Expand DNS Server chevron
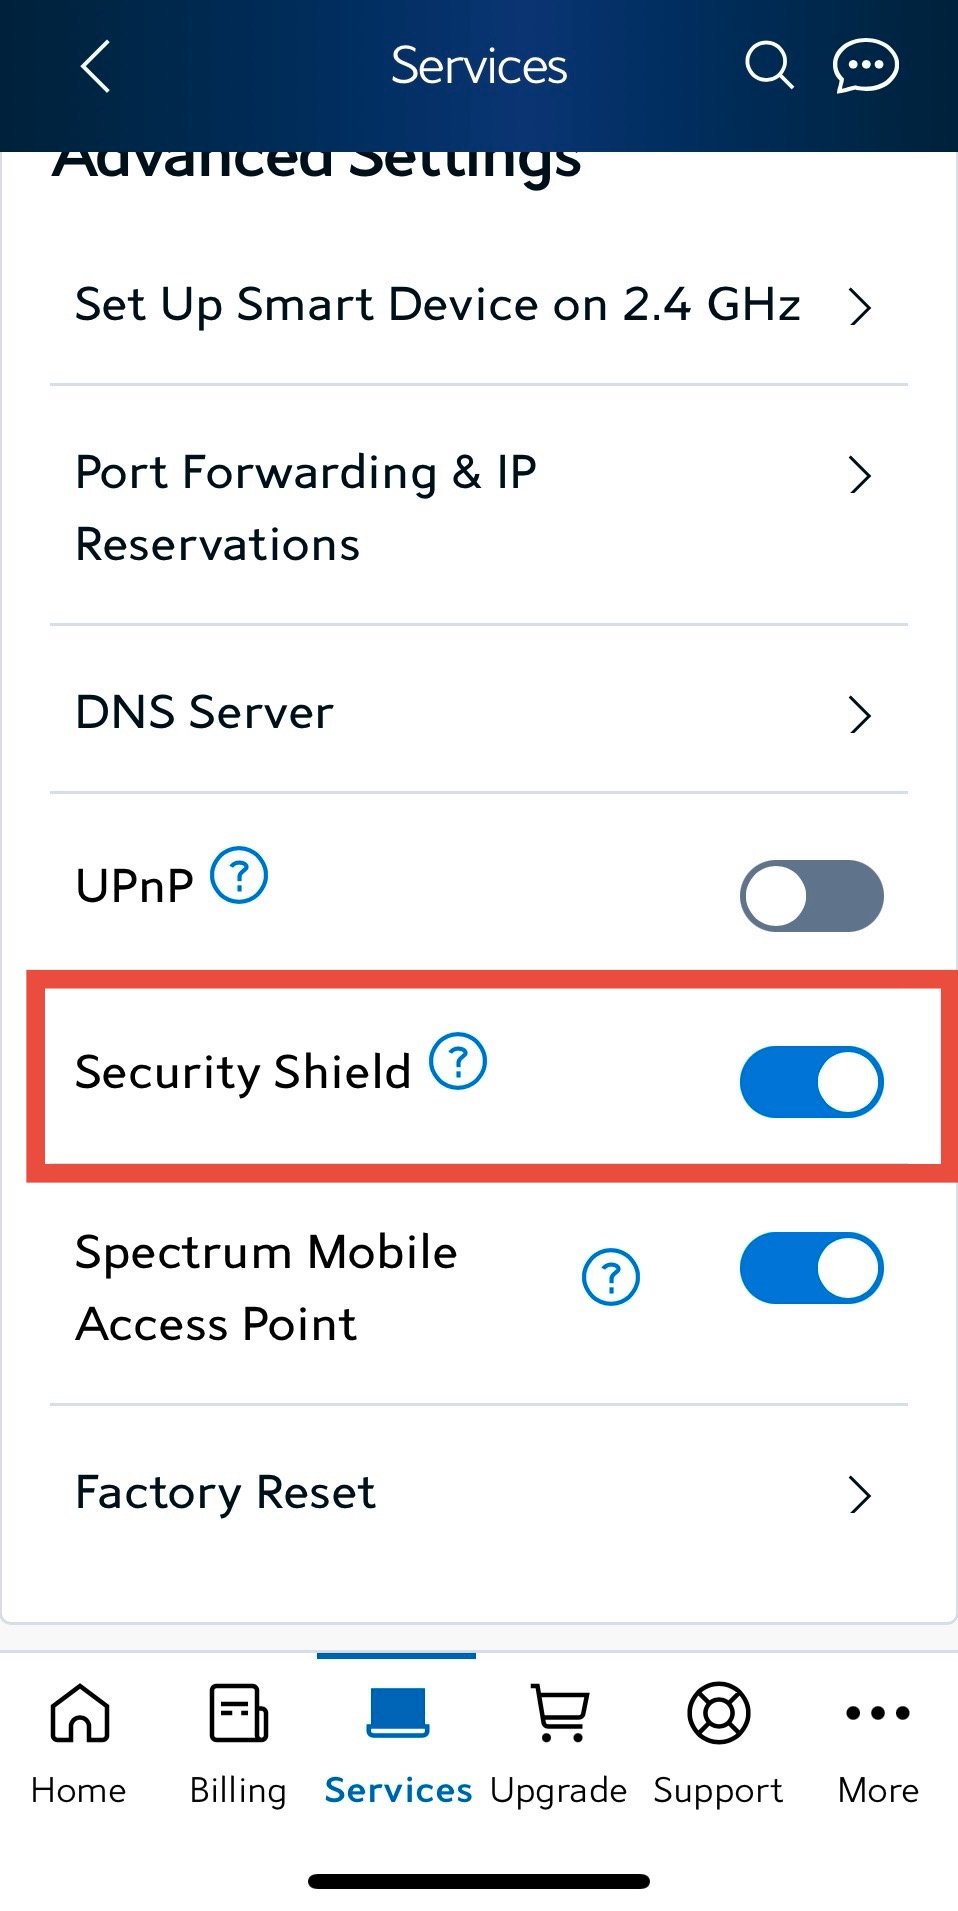This screenshot has width=958, height=1911. pyautogui.click(x=859, y=716)
